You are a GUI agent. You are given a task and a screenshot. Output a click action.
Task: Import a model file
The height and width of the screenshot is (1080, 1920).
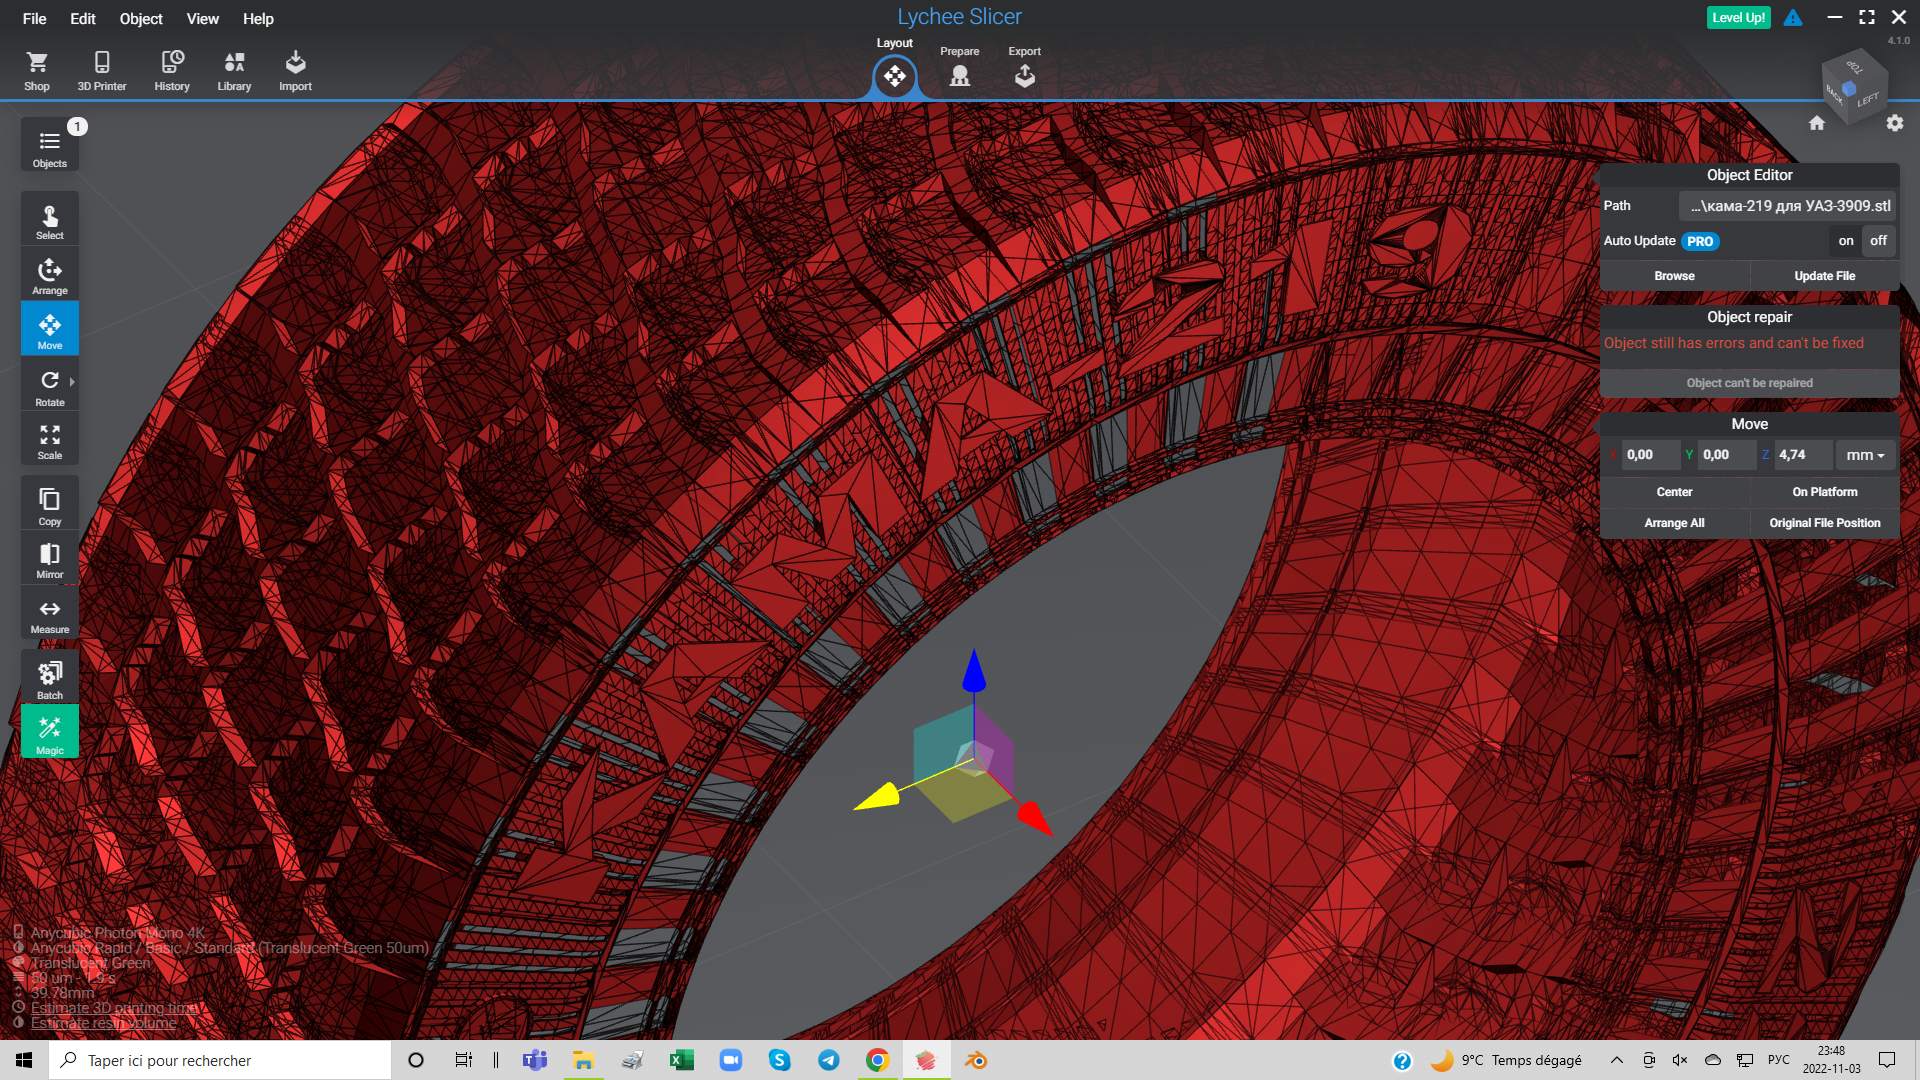(x=295, y=70)
